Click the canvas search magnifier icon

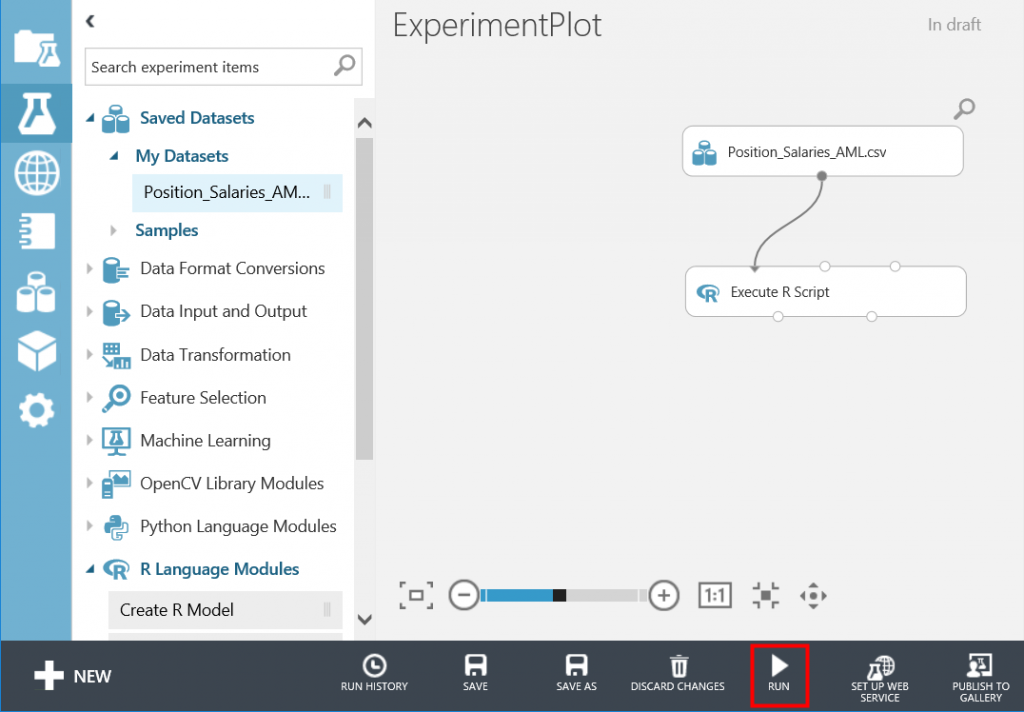964,108
